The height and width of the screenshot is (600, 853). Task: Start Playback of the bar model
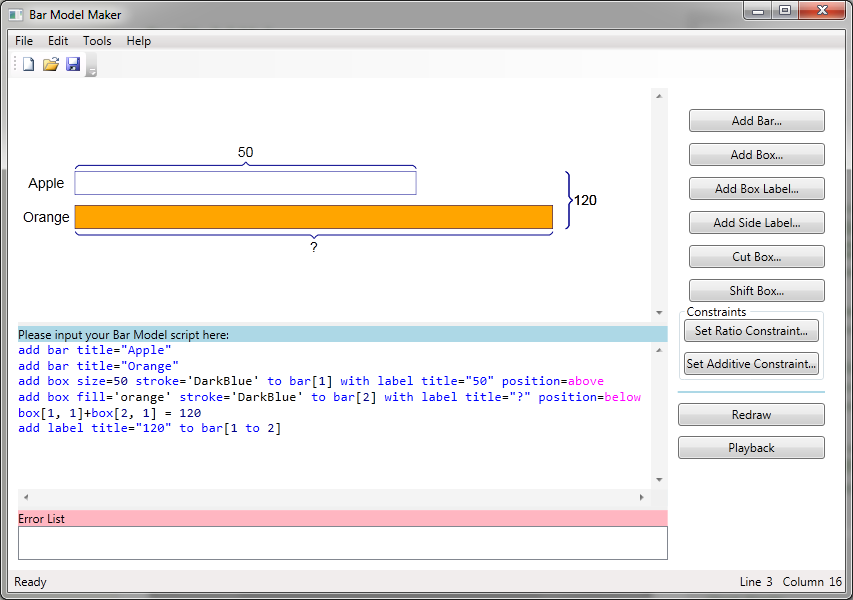[751, 448]
